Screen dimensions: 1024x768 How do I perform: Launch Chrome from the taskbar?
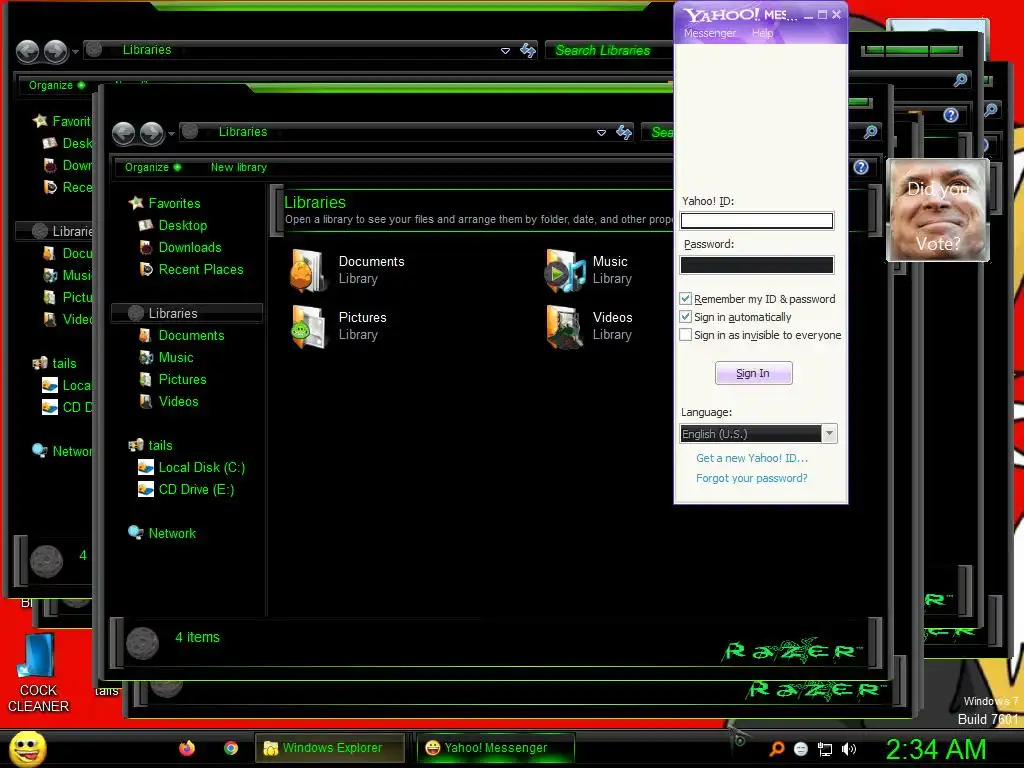pyautogui.click(x=231, y=748)
